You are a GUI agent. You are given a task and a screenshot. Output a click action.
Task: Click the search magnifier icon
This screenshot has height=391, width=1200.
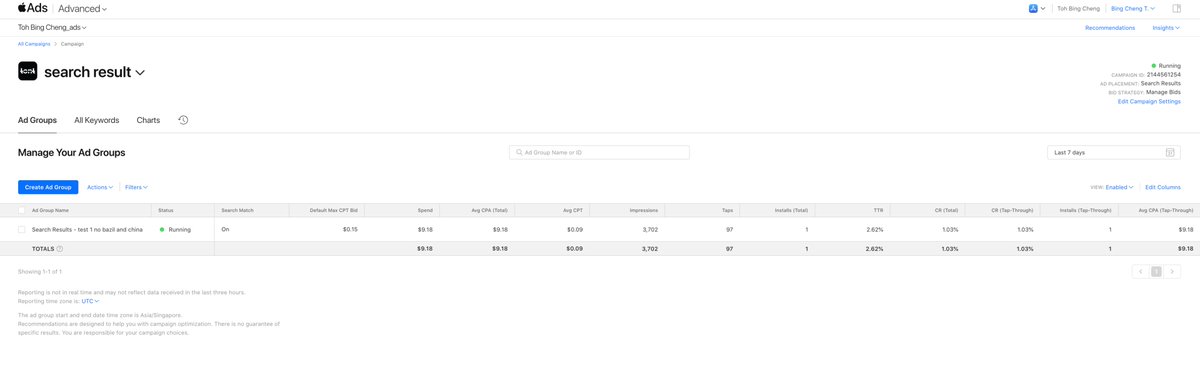coord(518,152)
